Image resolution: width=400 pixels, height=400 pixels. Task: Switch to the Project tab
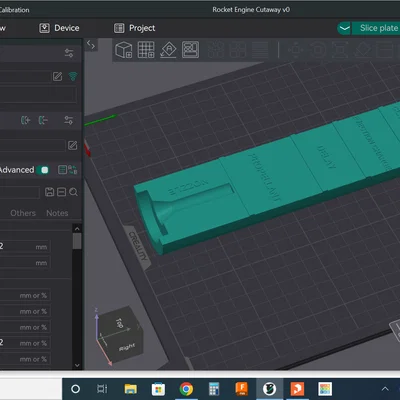(134, 28)
